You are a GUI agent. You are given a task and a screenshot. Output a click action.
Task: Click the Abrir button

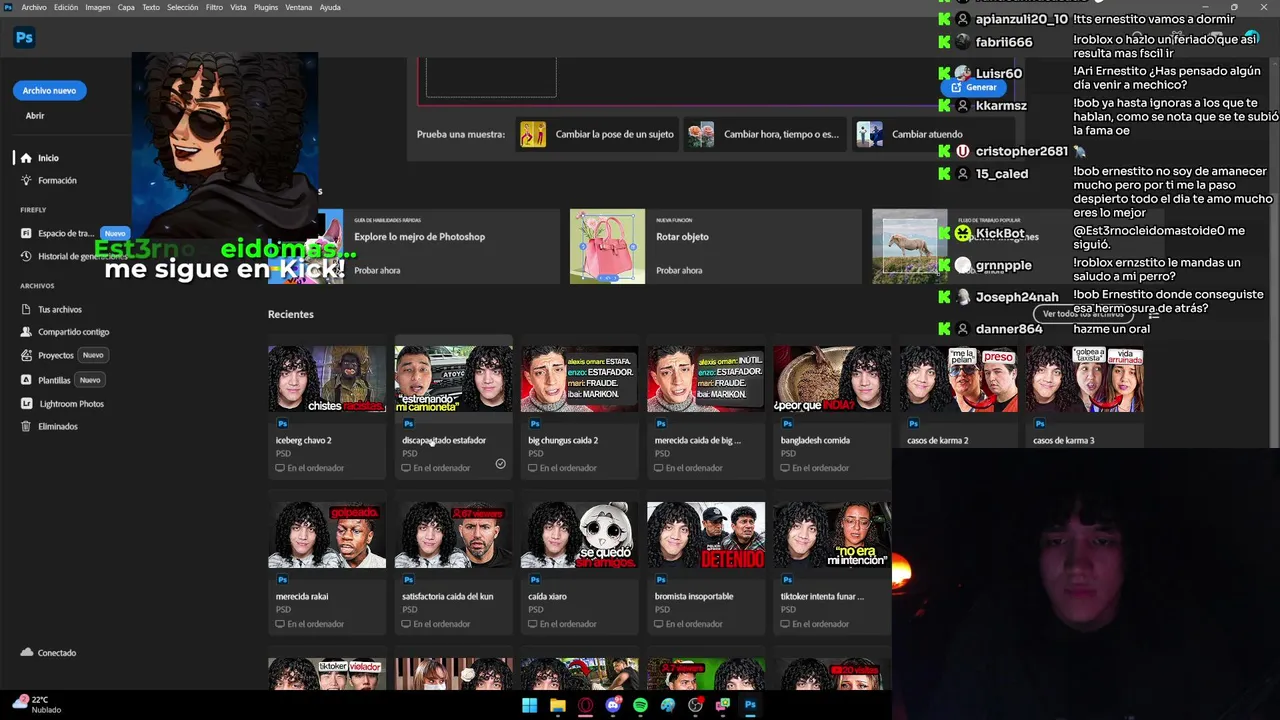pyautogui.click(x=35, y=116)
